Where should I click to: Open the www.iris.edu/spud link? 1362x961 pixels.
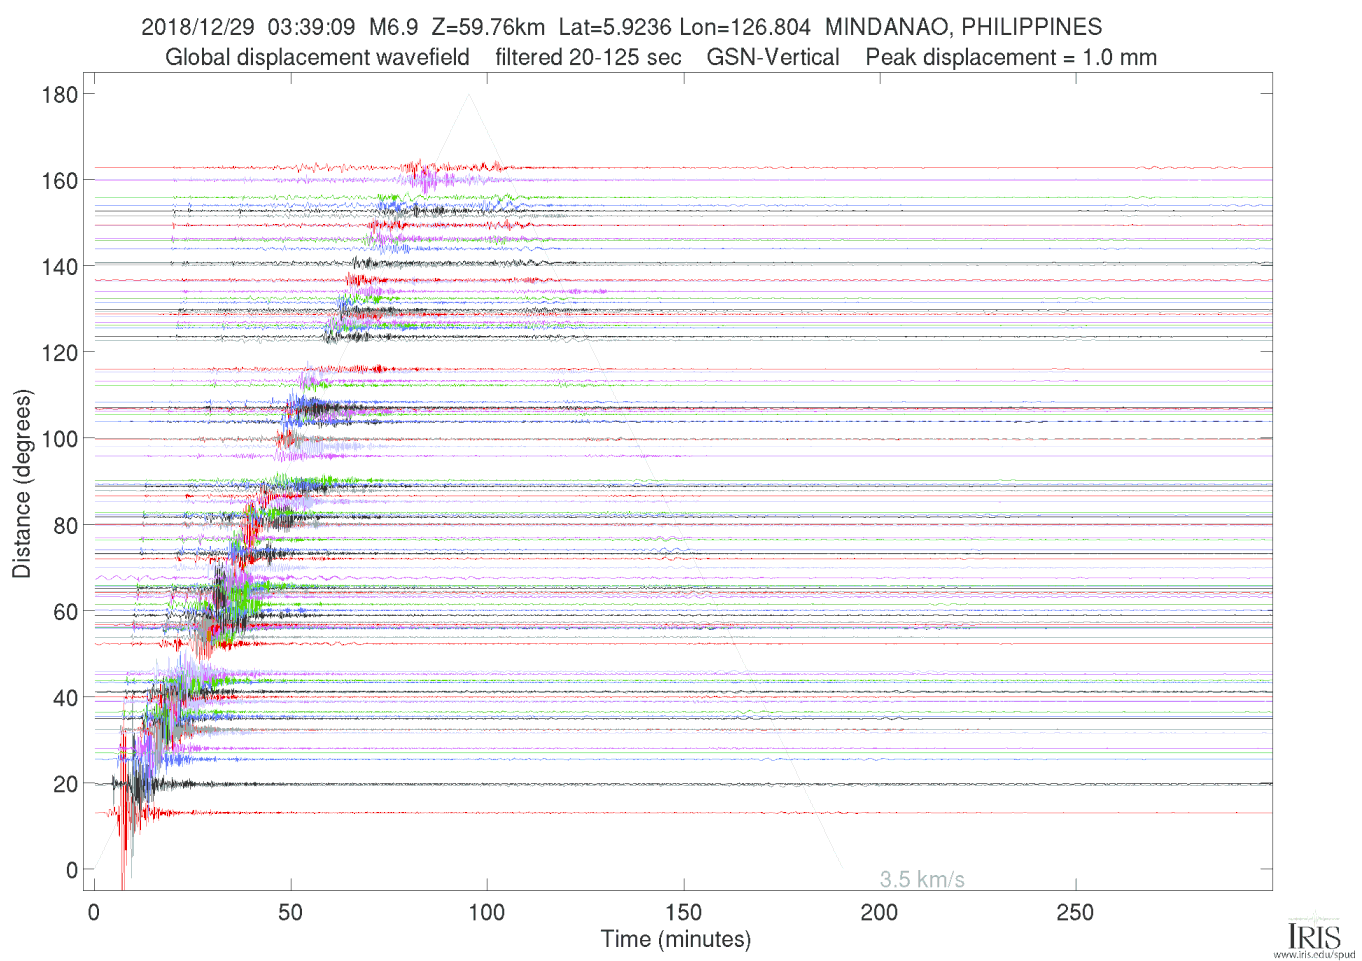pyautogui.click(x=1314, y=955)
